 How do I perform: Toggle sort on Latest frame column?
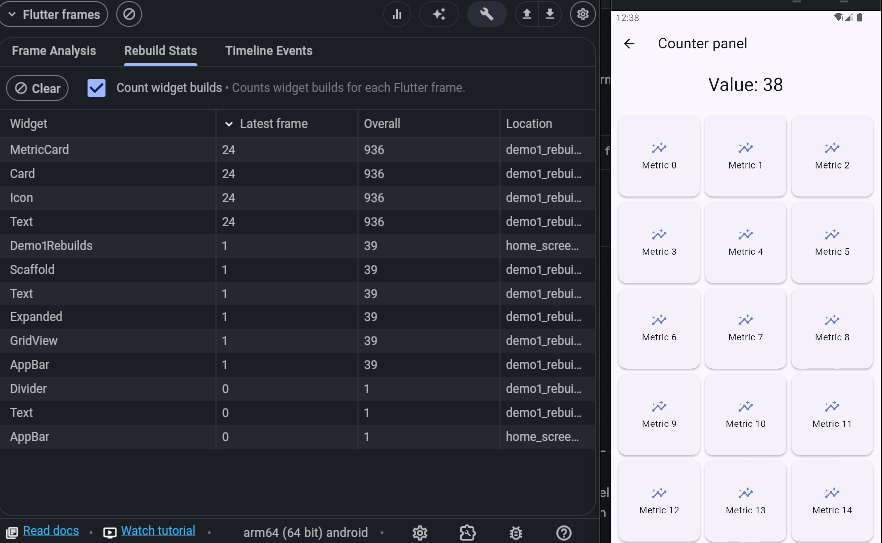pyautogui.click(x=287, y=124)
